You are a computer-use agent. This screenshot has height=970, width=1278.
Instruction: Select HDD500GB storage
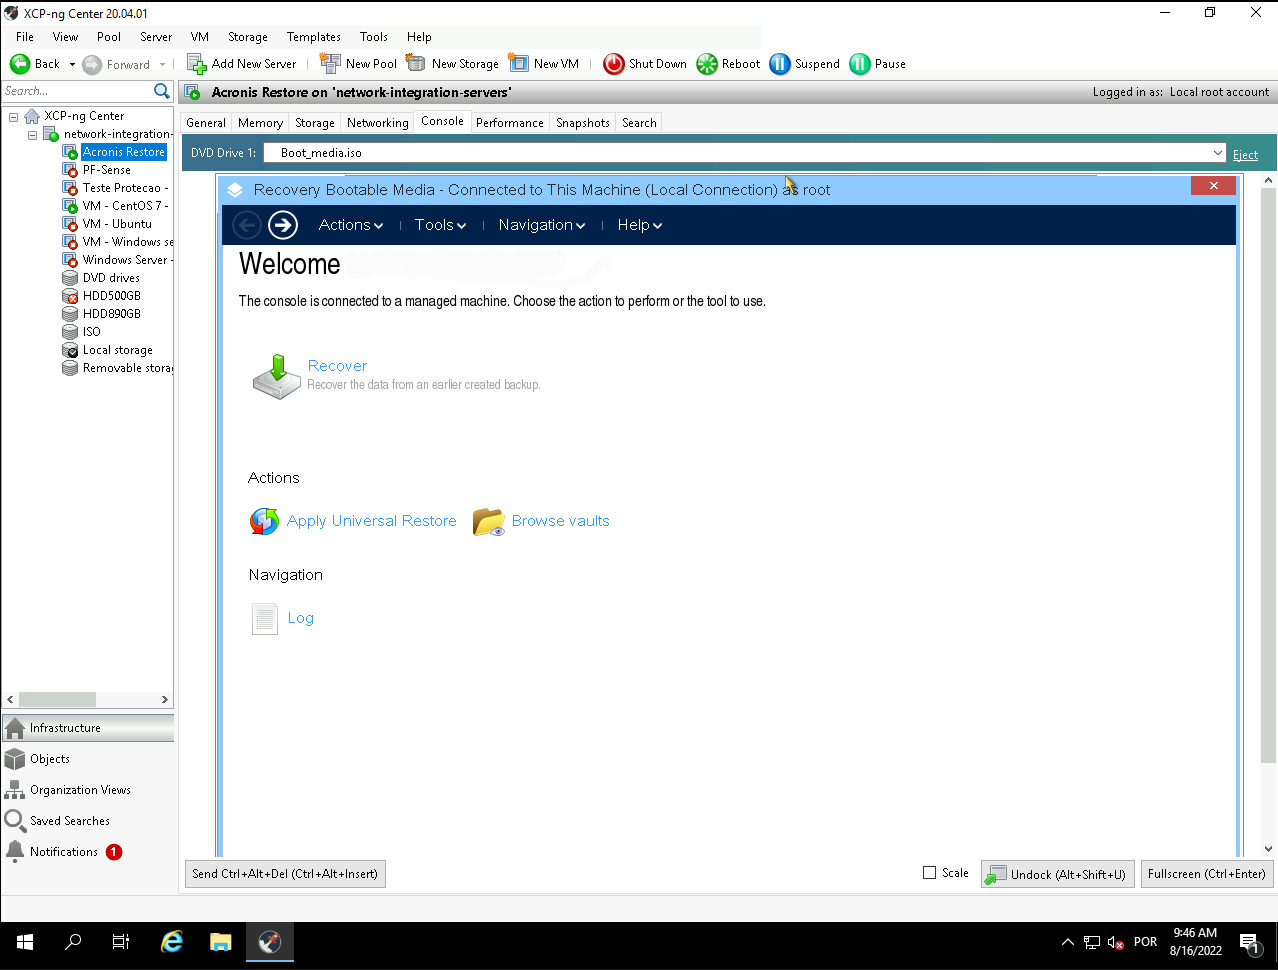112,296
